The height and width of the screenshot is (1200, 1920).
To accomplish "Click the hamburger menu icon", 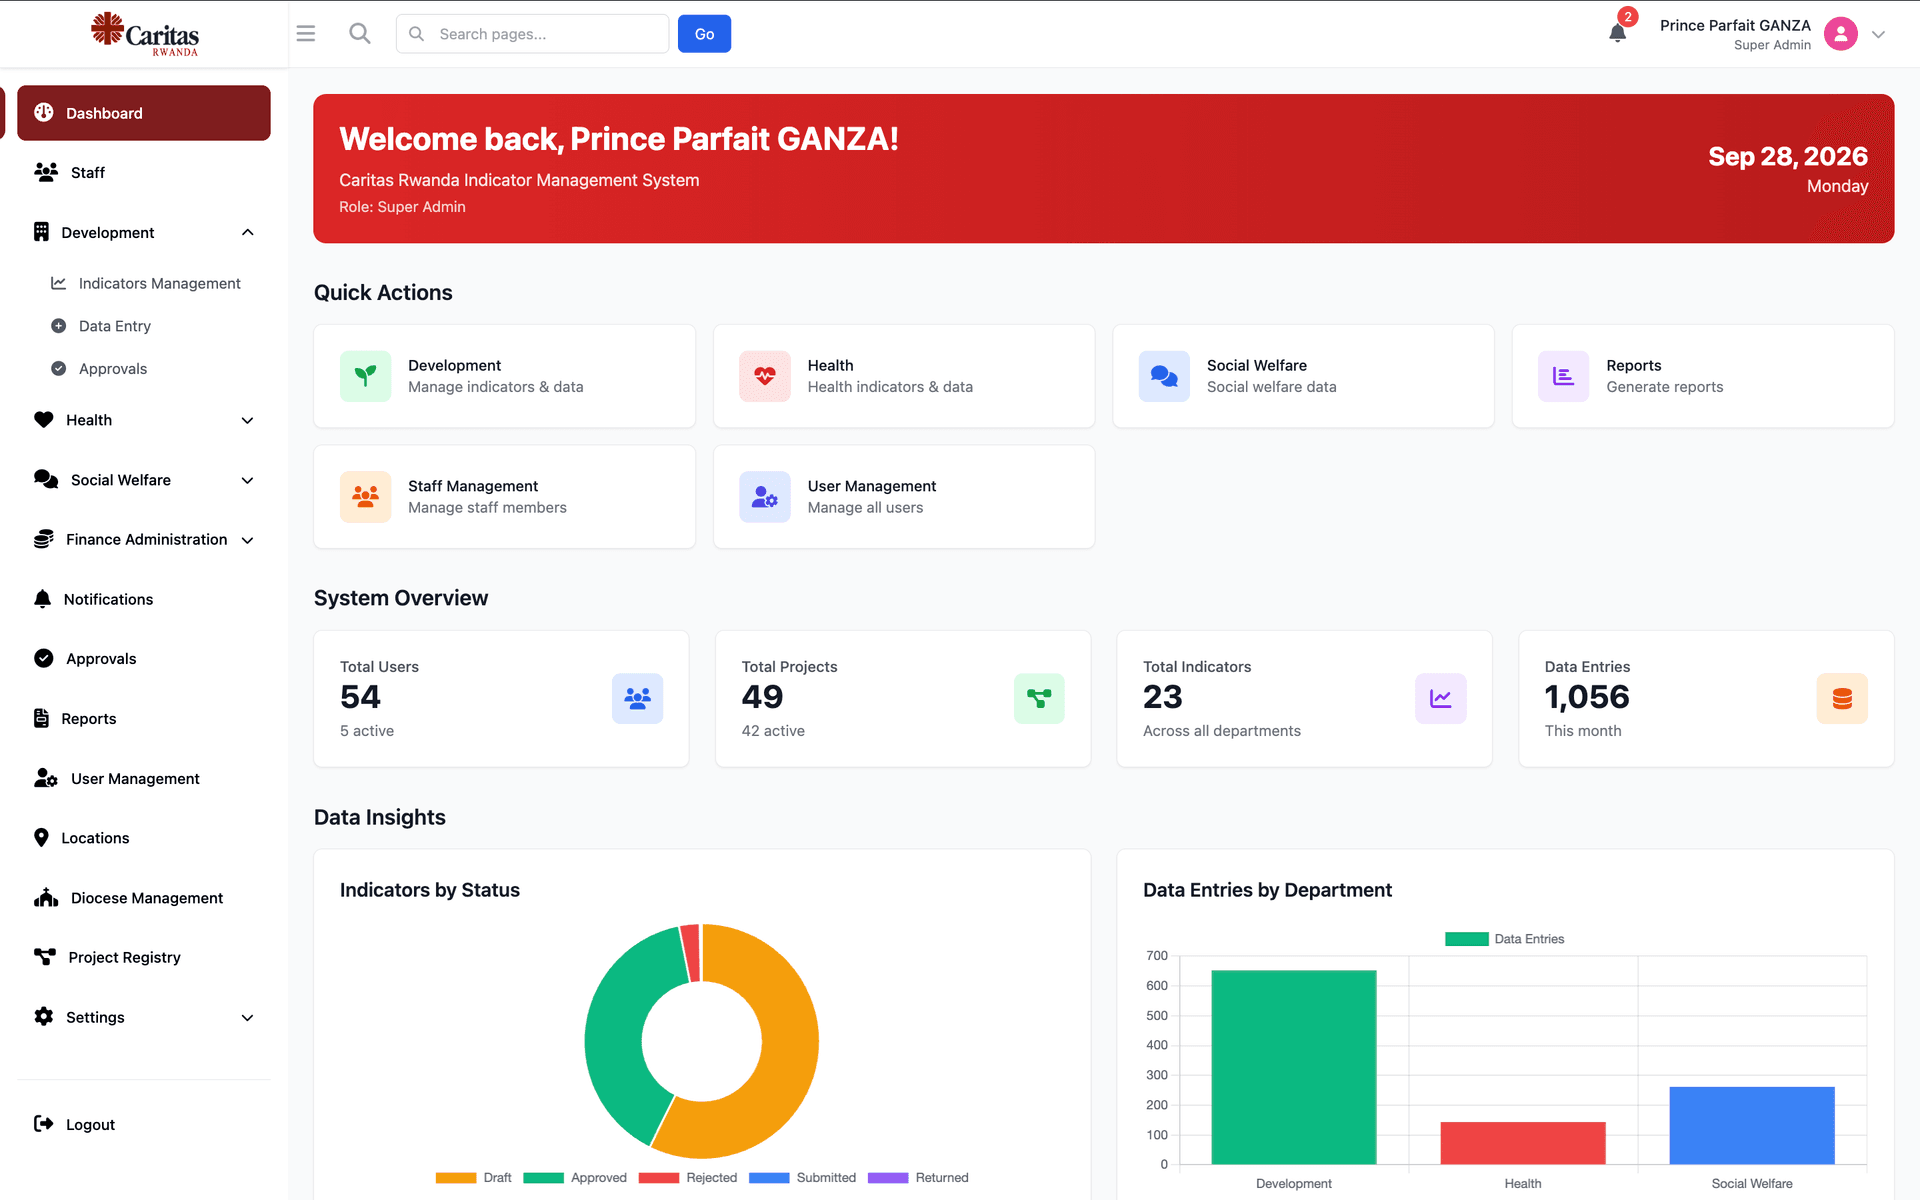I will click(306, 34).
